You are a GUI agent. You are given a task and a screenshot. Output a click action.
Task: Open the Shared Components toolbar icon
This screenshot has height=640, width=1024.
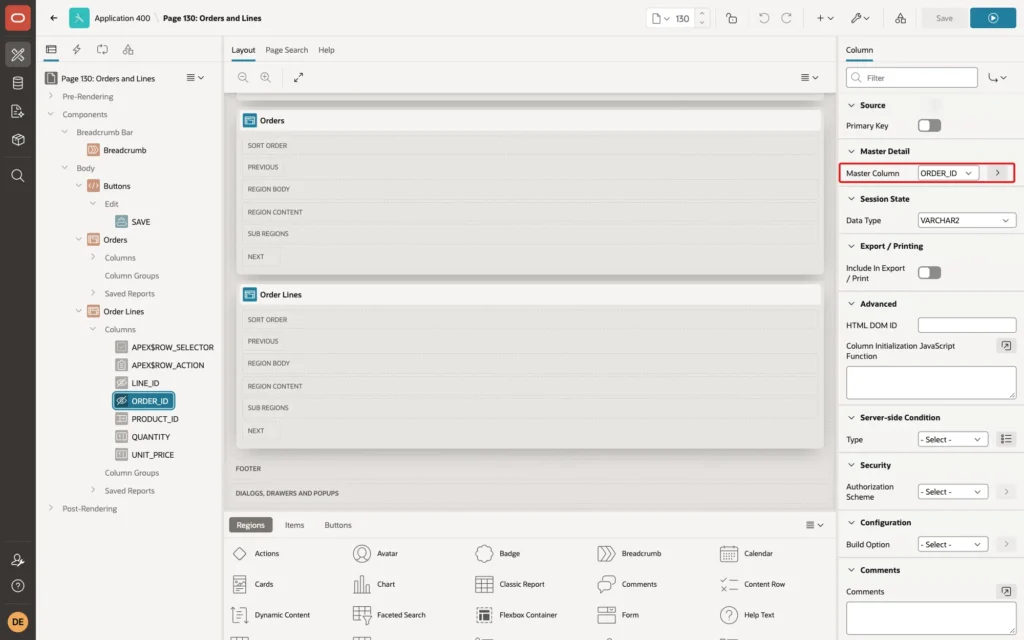pos(900,18)
